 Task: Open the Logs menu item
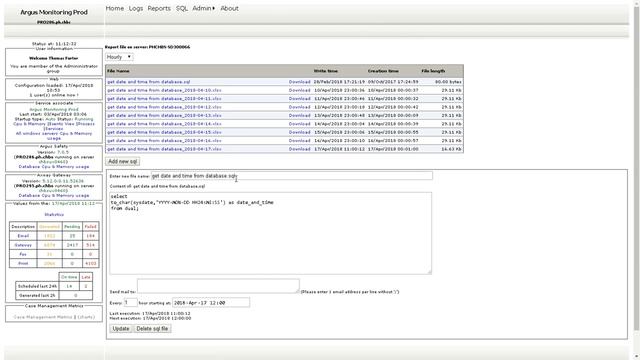[x=136, y=8]
